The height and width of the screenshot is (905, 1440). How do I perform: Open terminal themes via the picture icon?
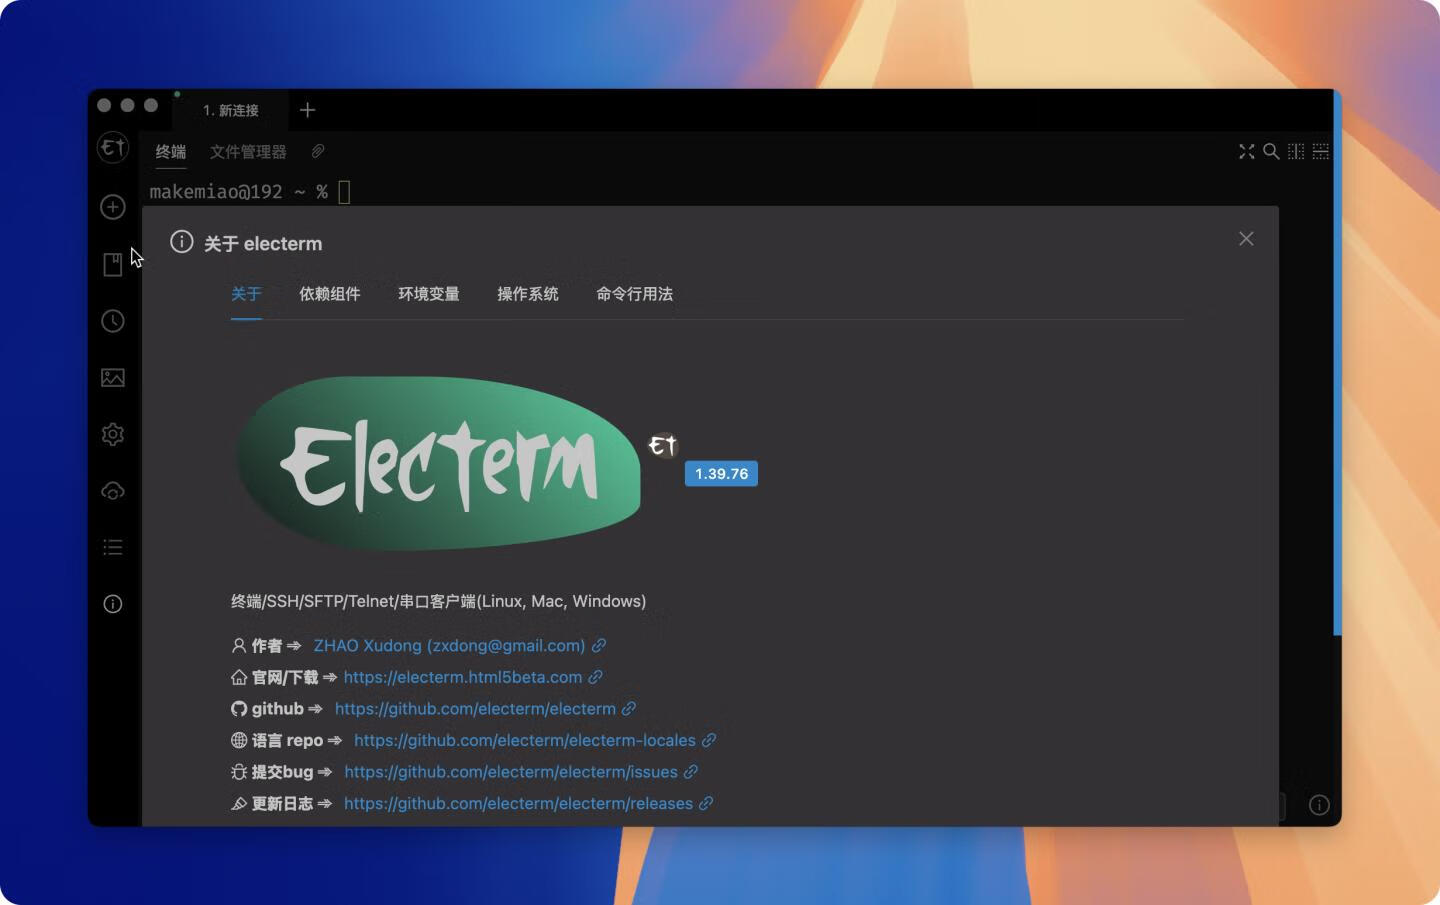[113, 378]
